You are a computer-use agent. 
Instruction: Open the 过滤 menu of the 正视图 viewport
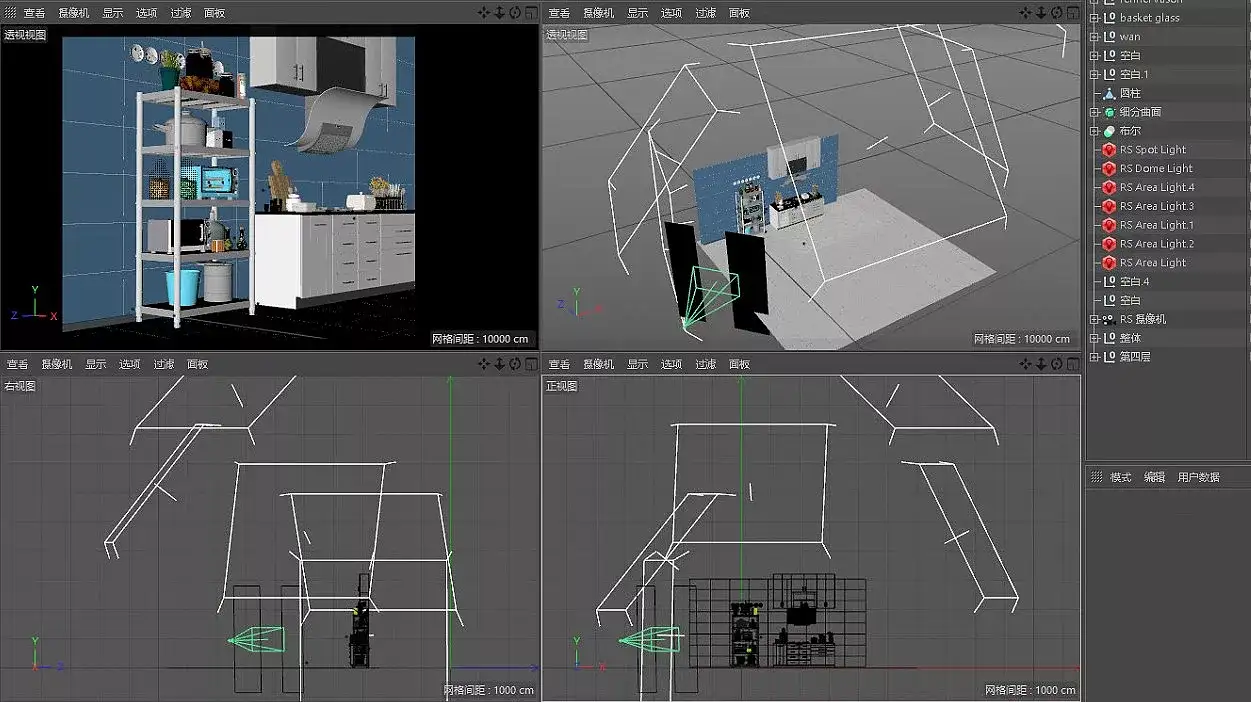pos(705,364)
